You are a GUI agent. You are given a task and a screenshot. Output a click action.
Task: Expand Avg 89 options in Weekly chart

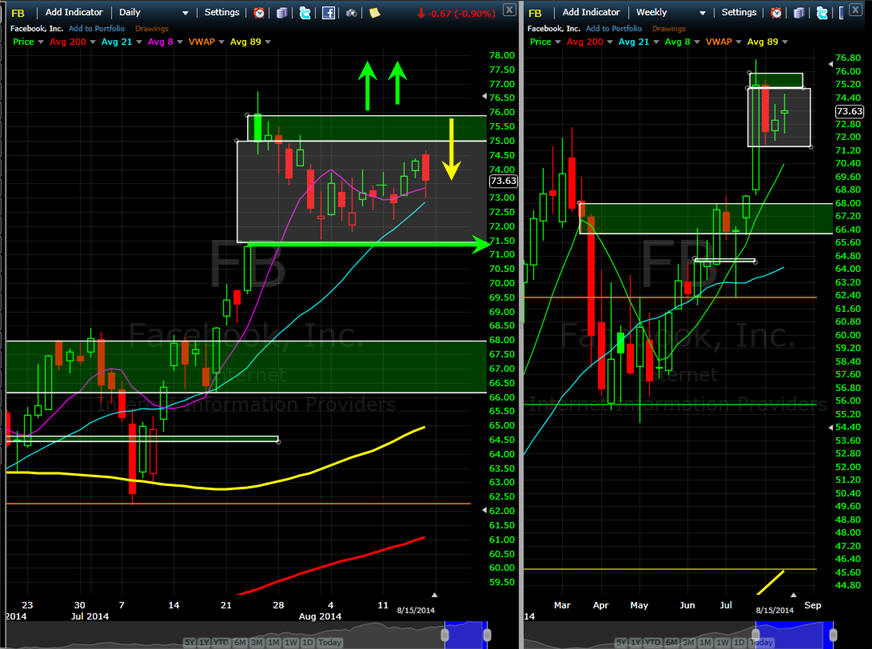pos(785,42)
